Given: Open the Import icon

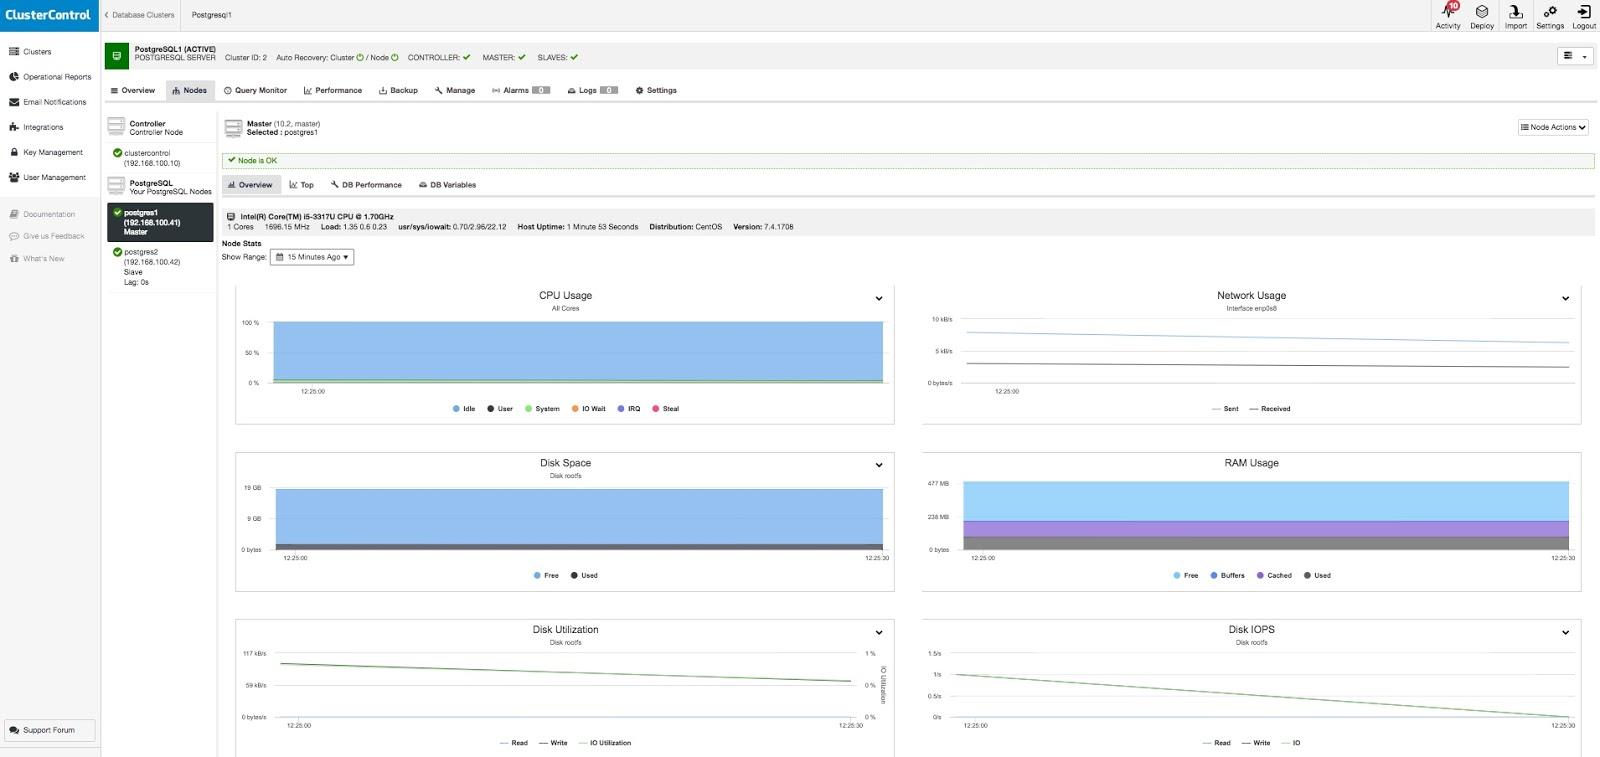Looking at the screenshot, I should point(1516,16).
